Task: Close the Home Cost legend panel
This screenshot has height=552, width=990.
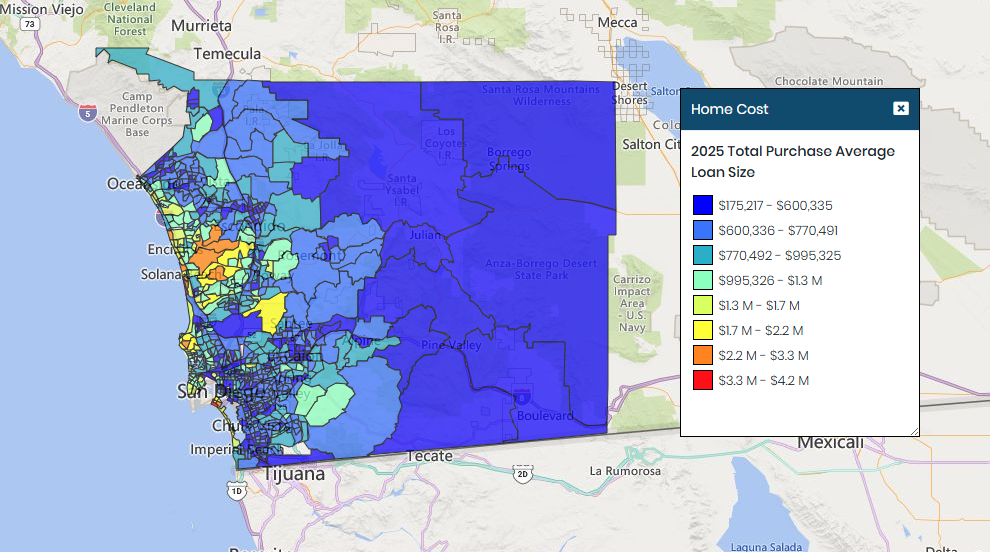Action: click(901, 109)
